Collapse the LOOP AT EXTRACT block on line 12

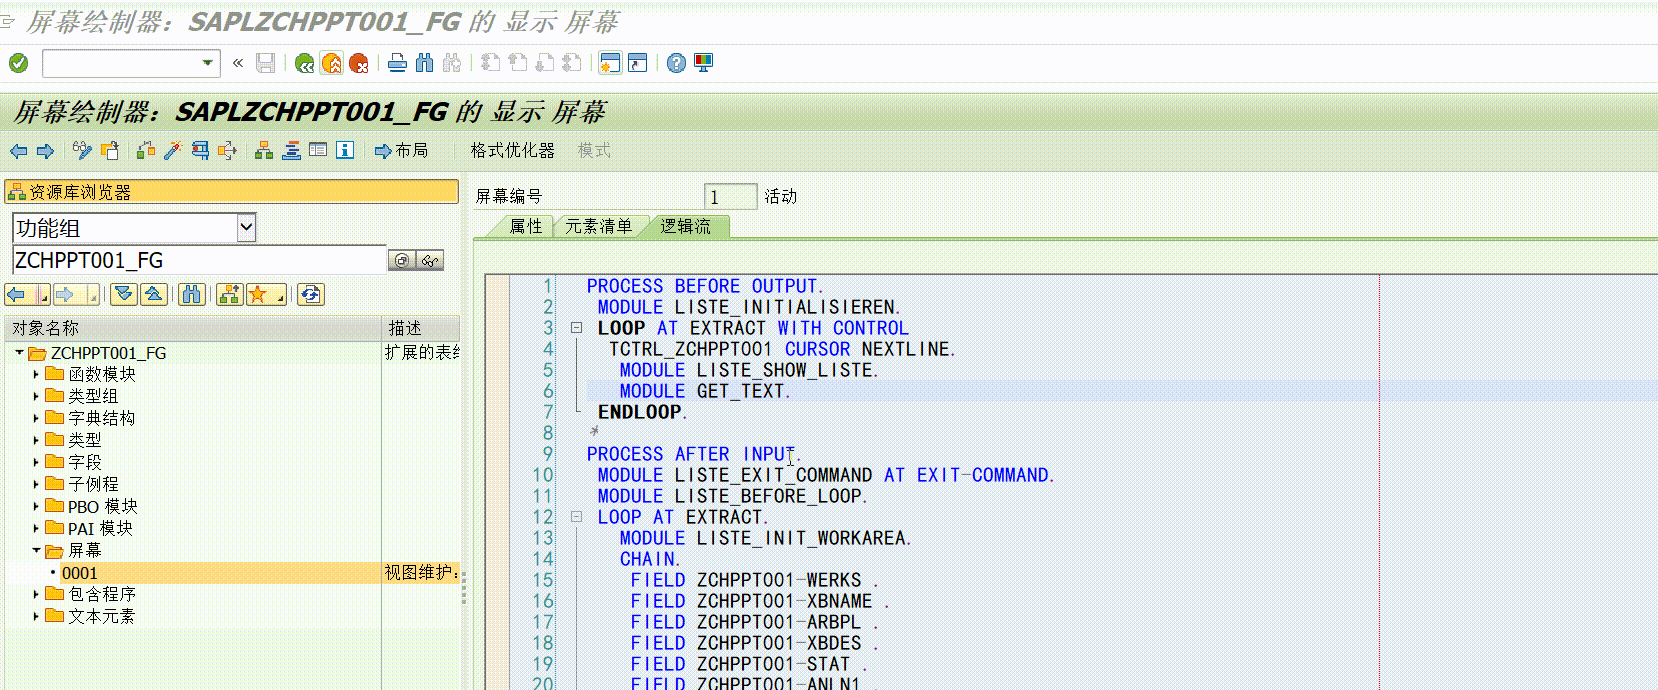pos(576,517)
